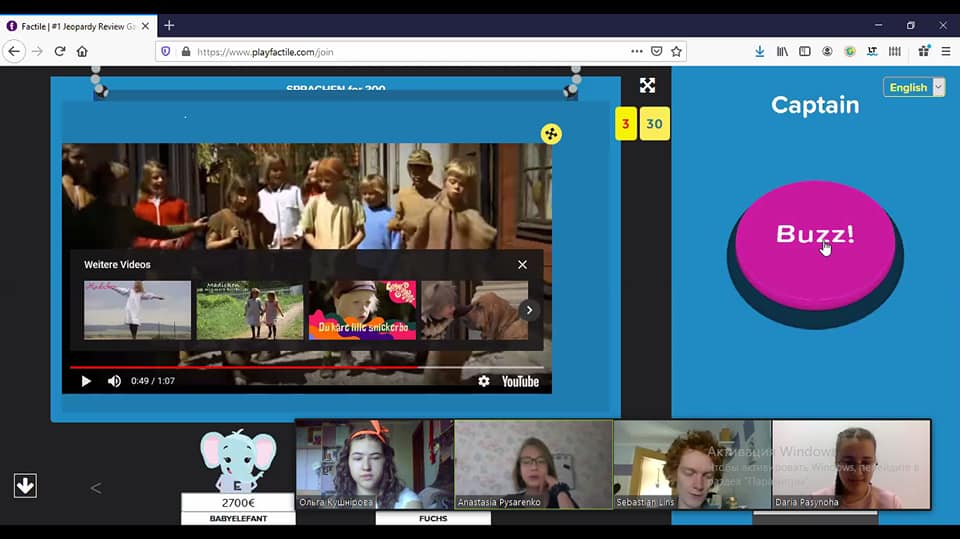Open the Firefox account icon

827,51
